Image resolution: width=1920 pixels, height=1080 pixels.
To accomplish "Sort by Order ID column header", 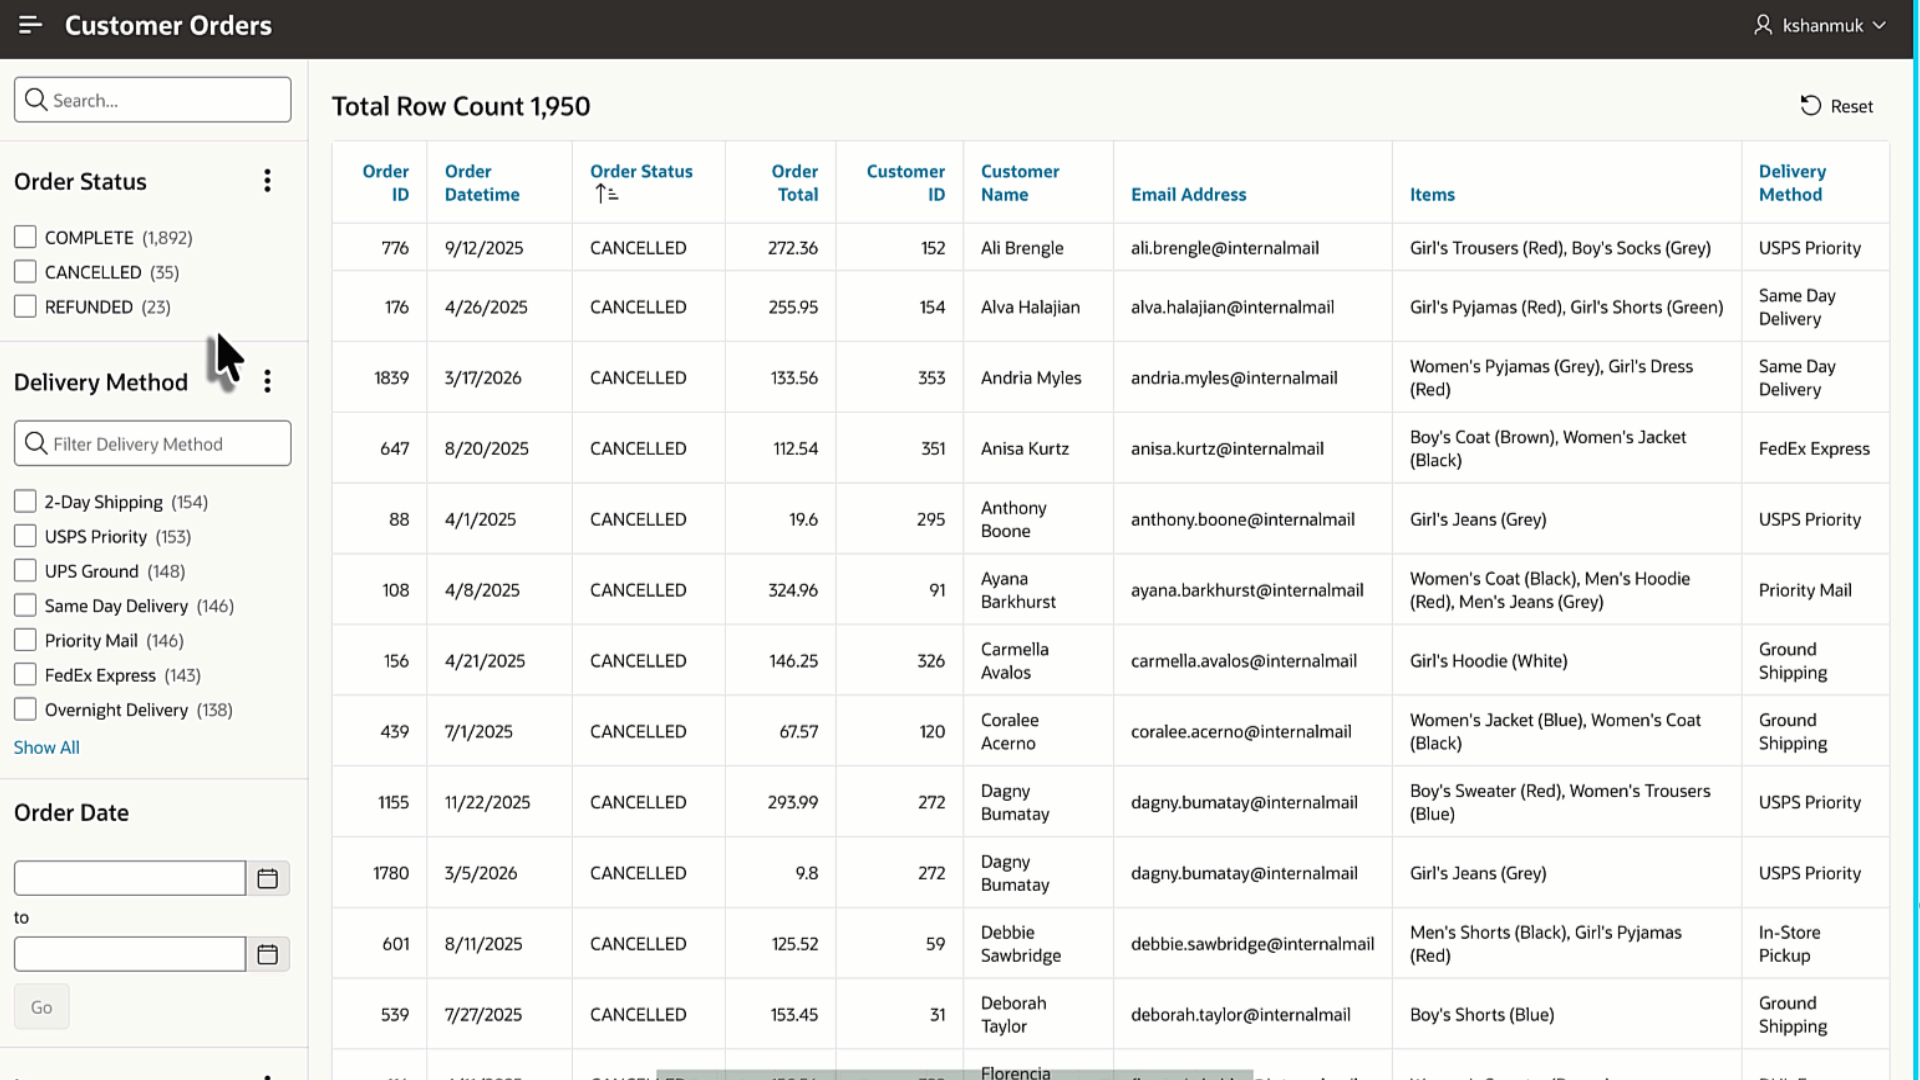I will click(385, 183).
